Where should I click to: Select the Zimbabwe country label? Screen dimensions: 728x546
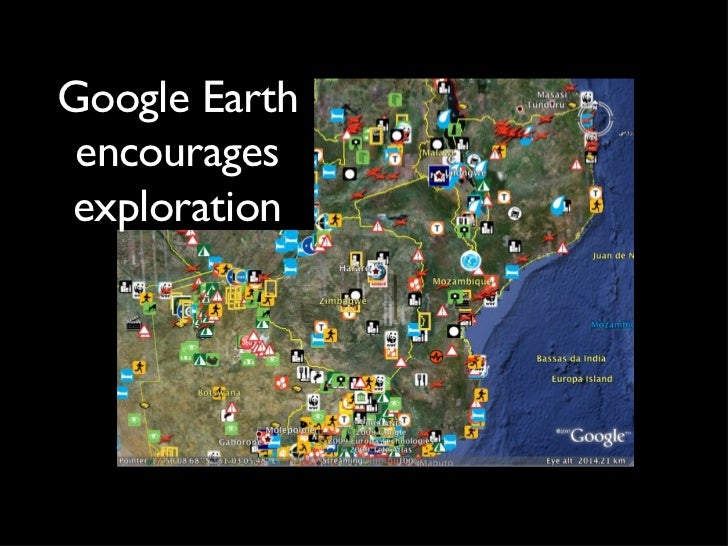[343, 301]
